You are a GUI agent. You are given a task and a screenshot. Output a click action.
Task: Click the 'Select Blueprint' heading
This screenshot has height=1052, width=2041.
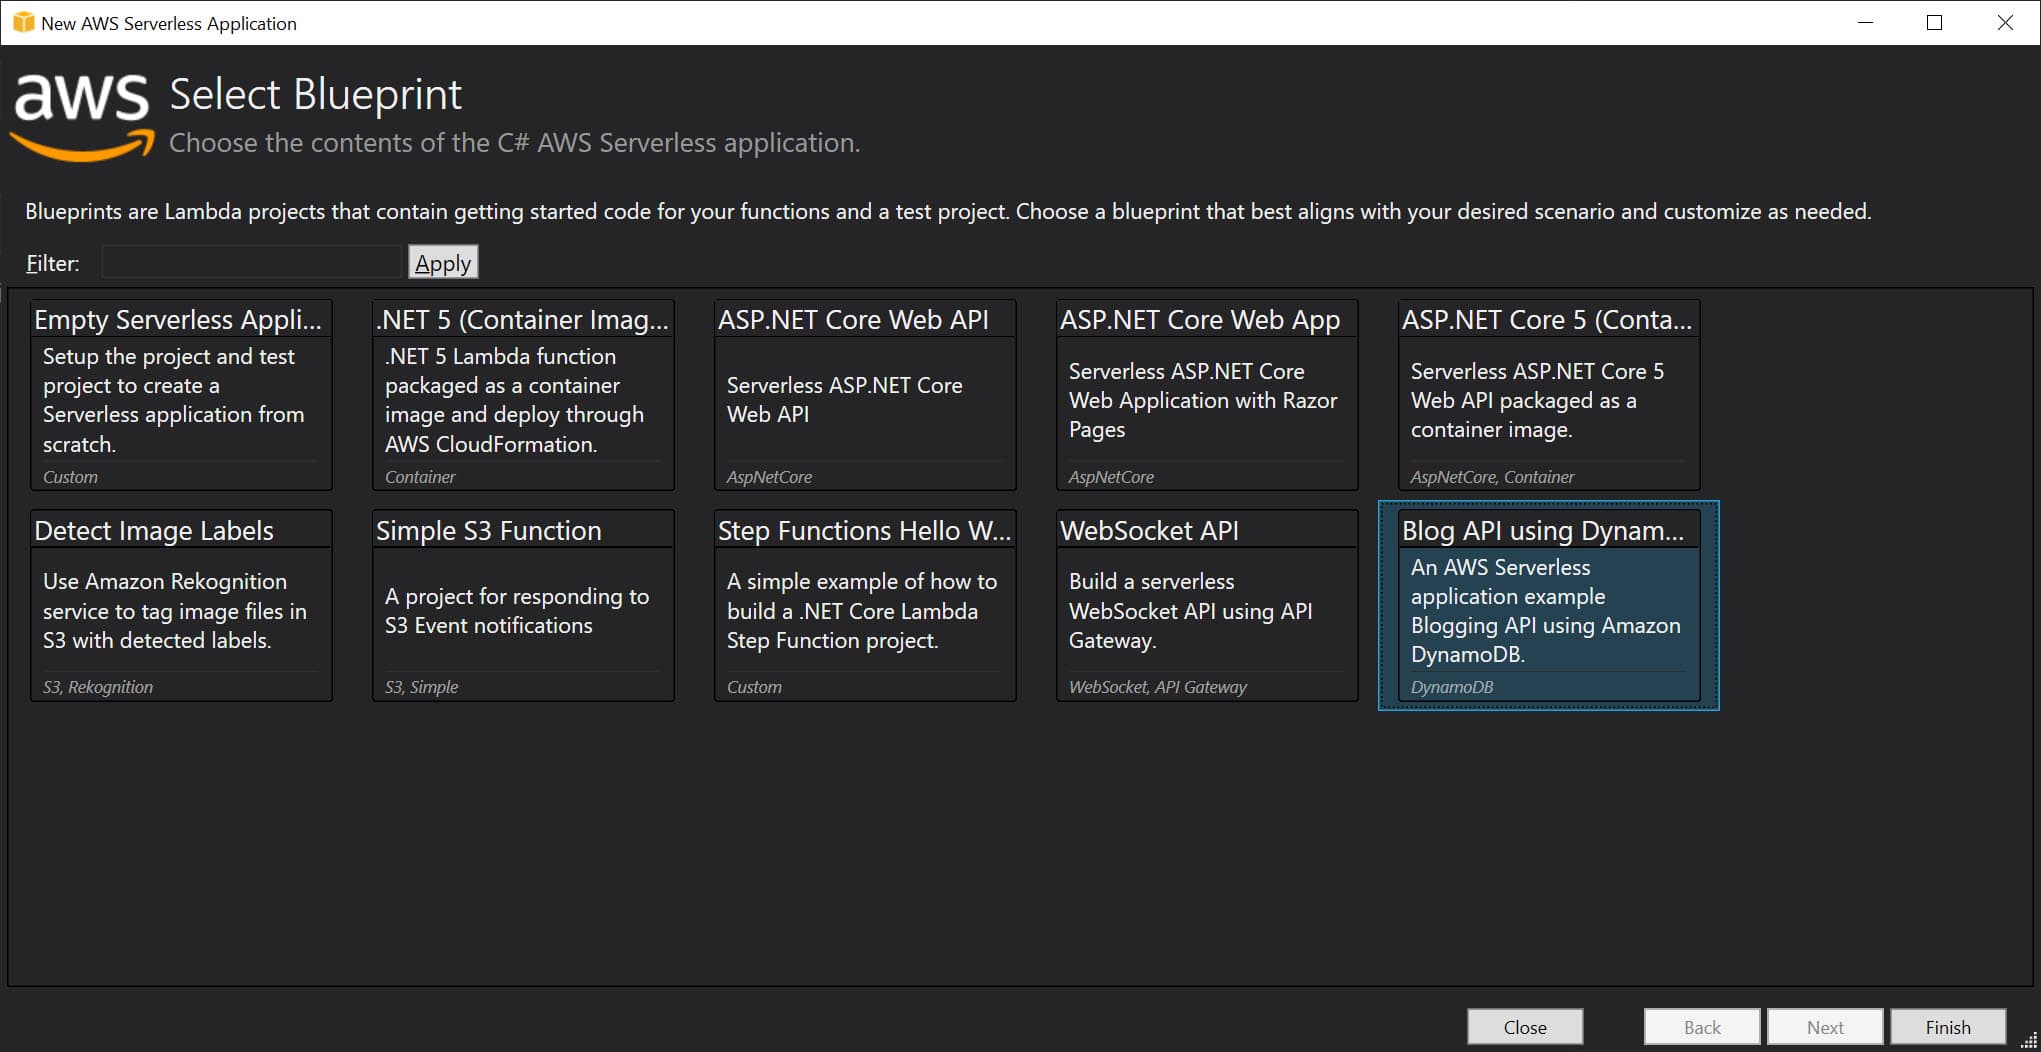[315, 95]
